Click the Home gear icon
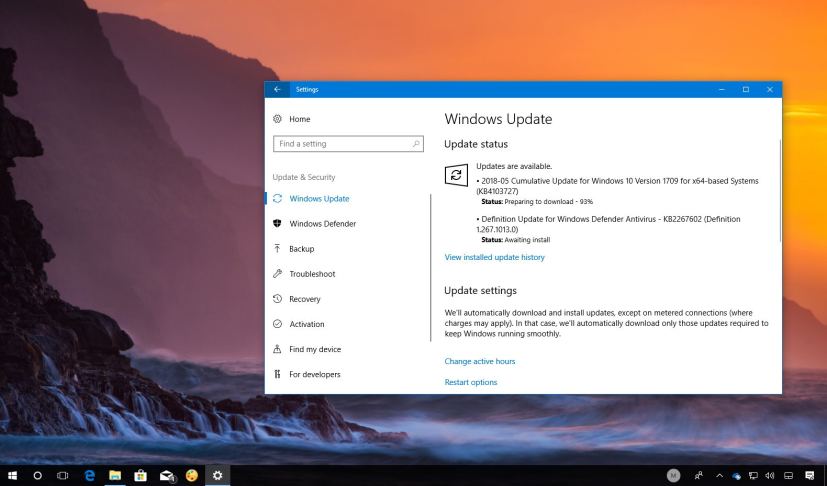Viewport: 827px width, 486px height. tap(277, 119)
